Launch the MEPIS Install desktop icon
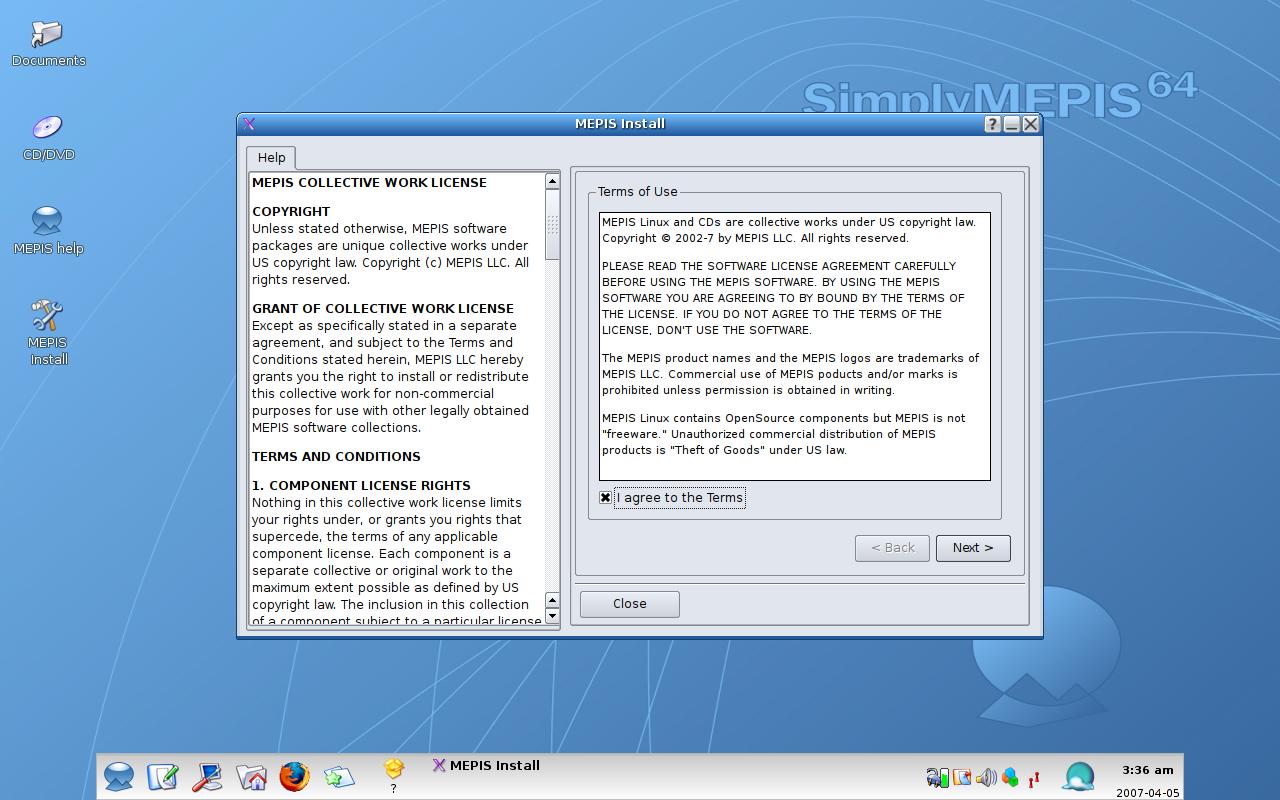Screen dimensions: 1280x800 pyautogui.click(x=48, y=331)
